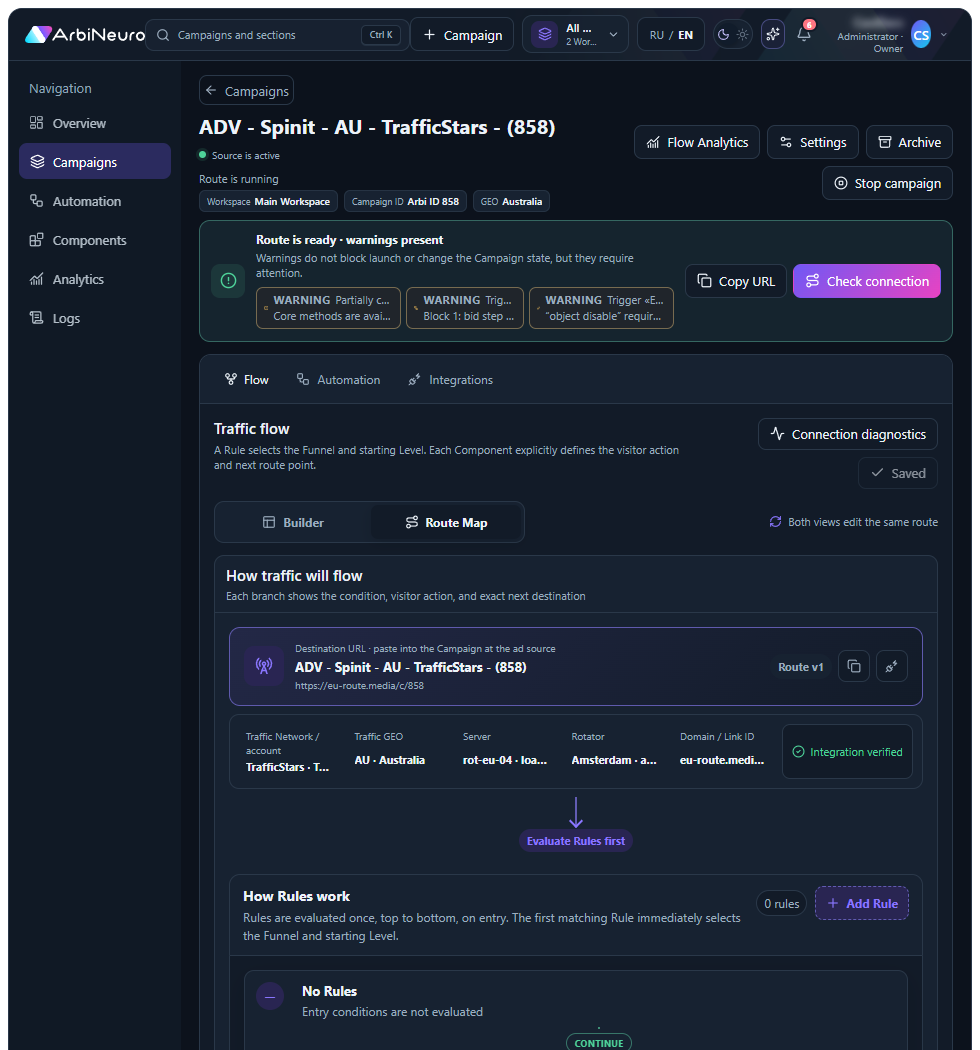Image resolution: width=980 pixels, height=1050 pixels.
Task: Open the object disable warning chip
Action: (x=602, y=308)
